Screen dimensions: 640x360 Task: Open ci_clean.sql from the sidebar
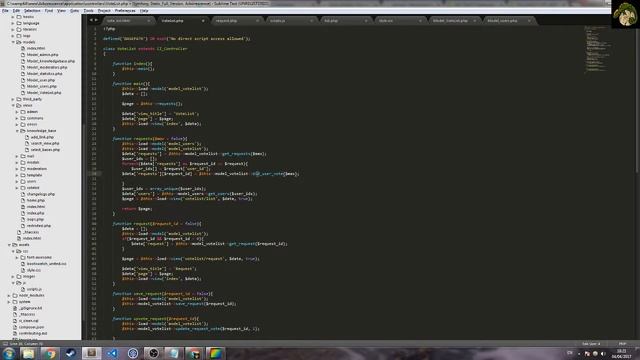pos(28,321)
